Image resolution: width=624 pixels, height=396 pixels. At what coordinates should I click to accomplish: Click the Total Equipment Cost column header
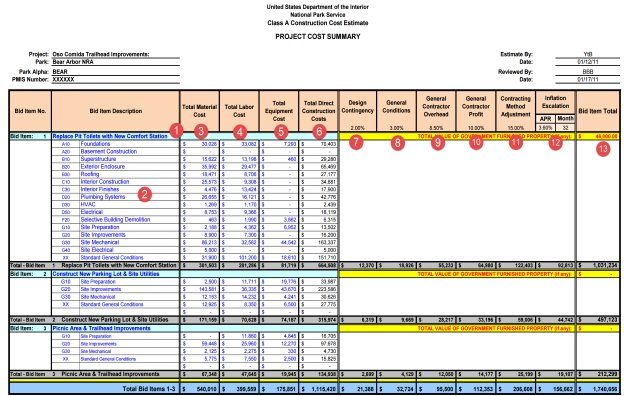coord(279,111)
